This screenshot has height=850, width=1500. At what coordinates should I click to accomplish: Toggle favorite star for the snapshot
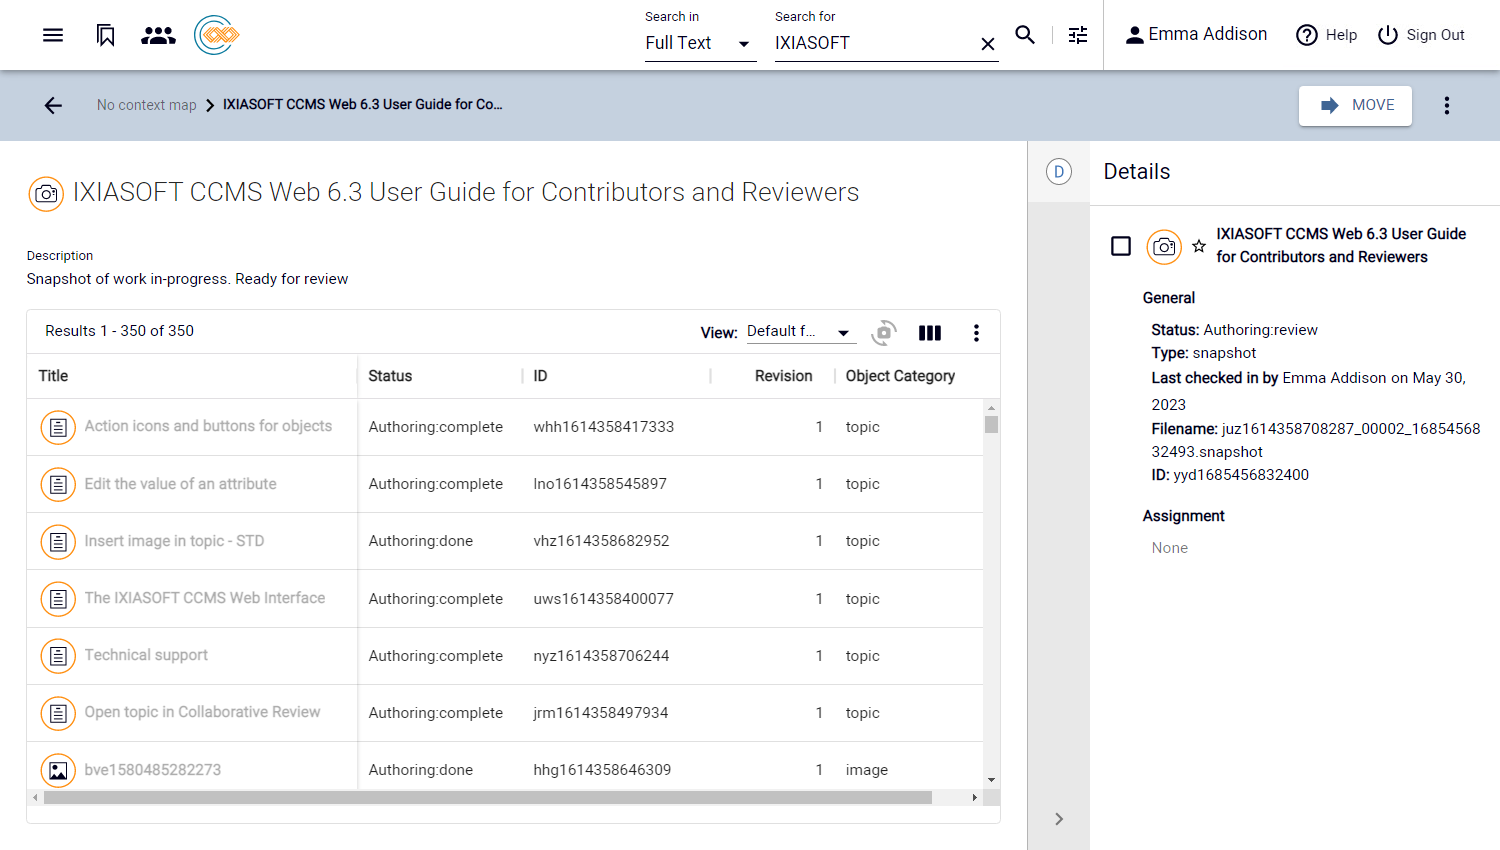(1199, 246)
